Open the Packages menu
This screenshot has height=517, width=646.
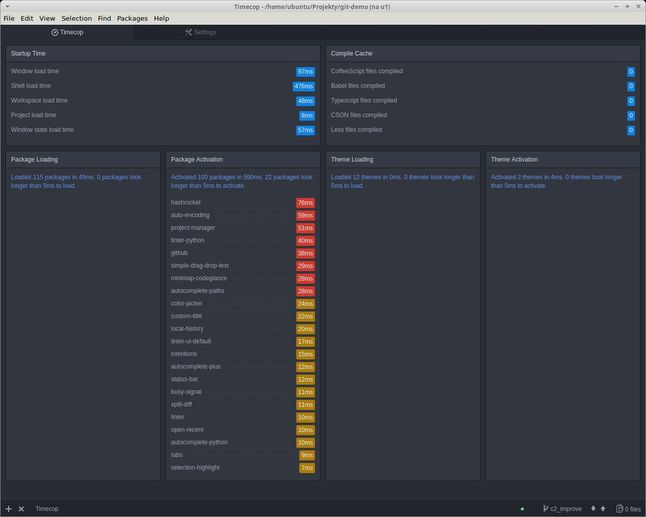(132, 19)
